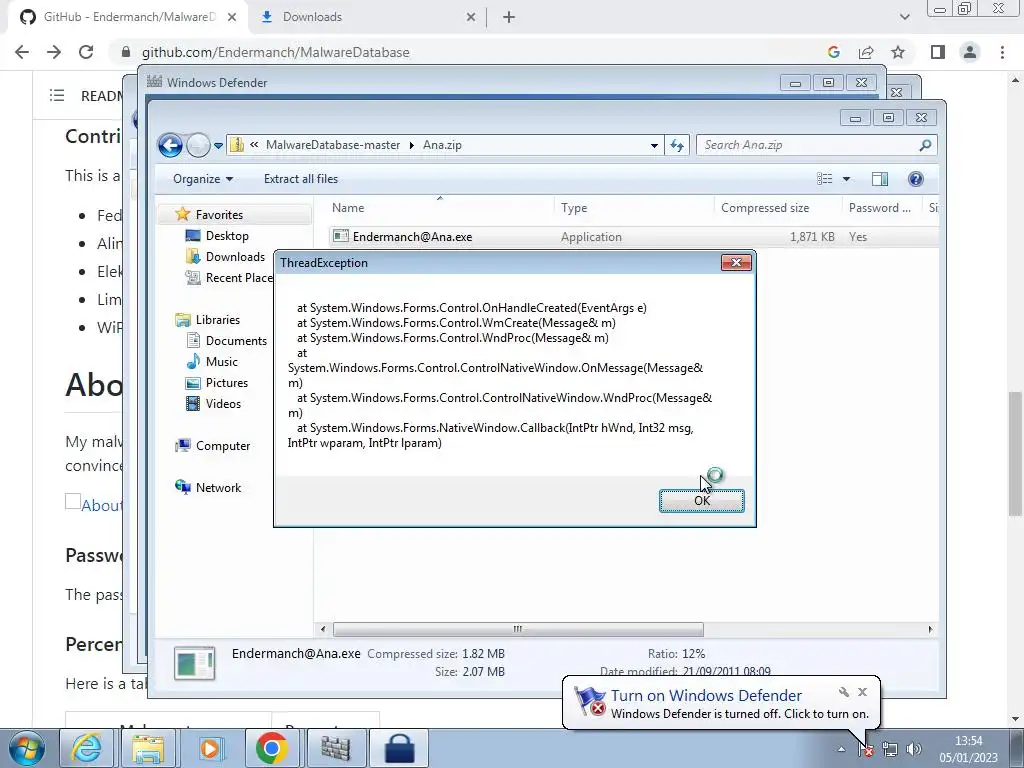This screenshot has width=1024, height=768.
Task: Toggle Chrome's side panel
Action: point(938,52)
